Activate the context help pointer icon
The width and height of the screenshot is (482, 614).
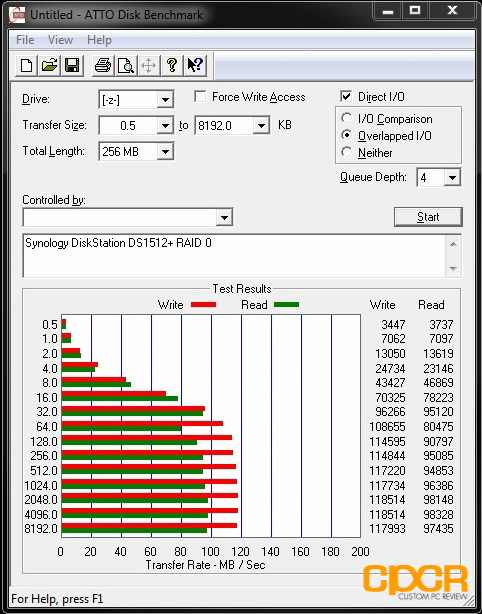click(195, 65)
